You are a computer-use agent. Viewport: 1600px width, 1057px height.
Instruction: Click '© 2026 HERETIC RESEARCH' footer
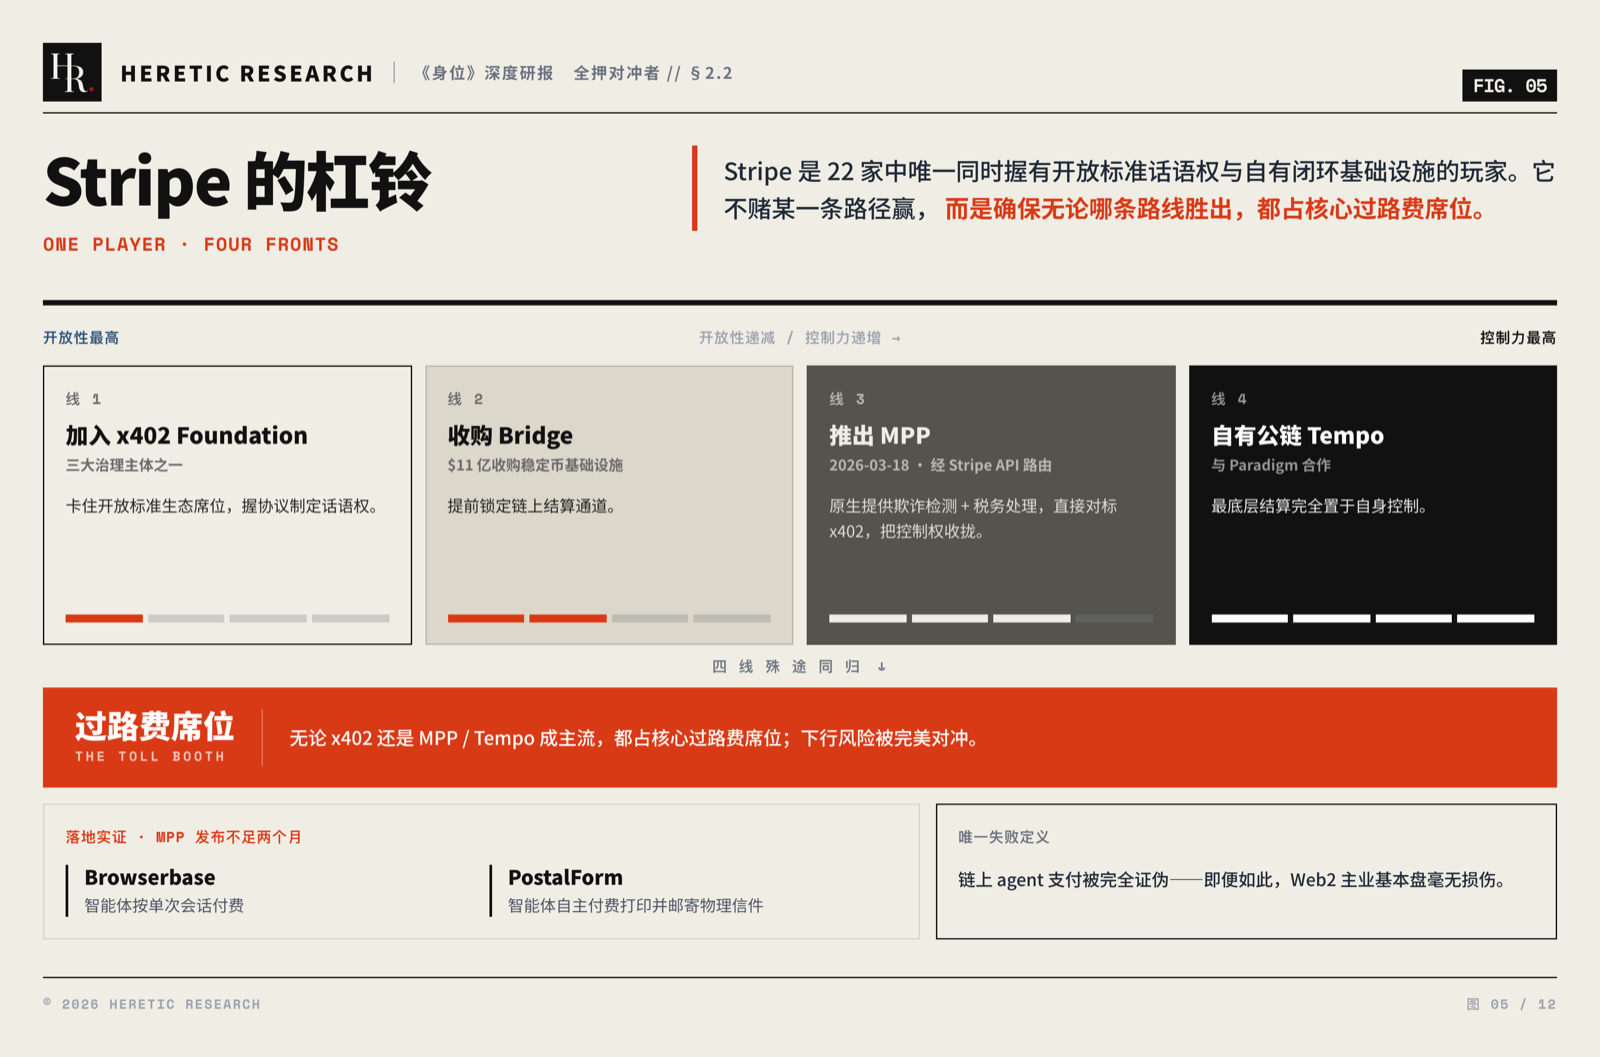[152, 1004]
